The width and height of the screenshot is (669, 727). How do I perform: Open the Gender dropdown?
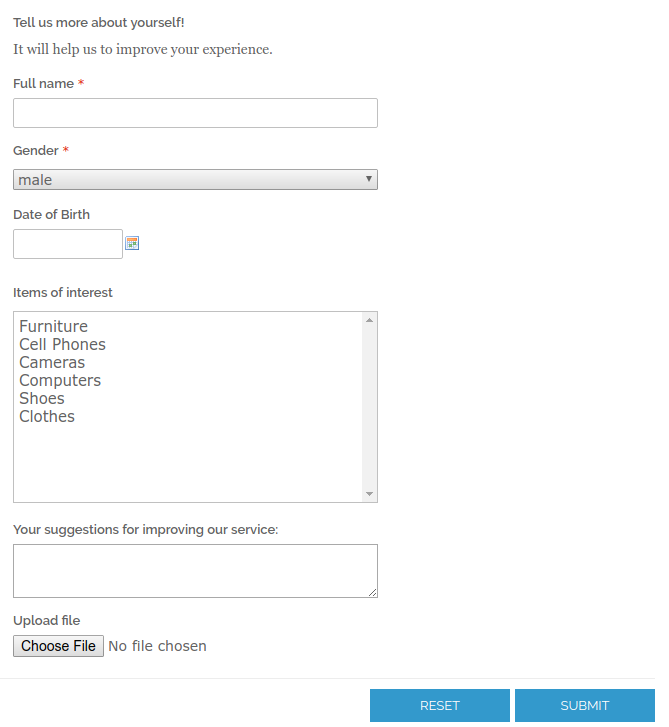point(195,180)
